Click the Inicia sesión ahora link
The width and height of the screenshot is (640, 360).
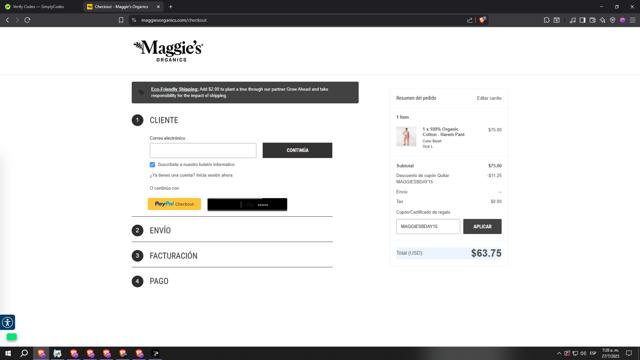(x=214, y=175)
